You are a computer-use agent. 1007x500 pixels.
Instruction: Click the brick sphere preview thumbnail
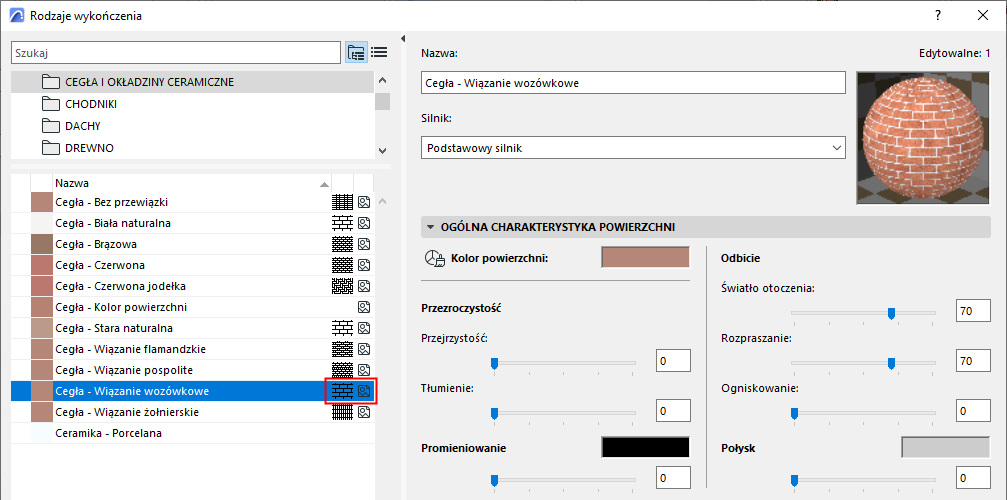[923, 138]
